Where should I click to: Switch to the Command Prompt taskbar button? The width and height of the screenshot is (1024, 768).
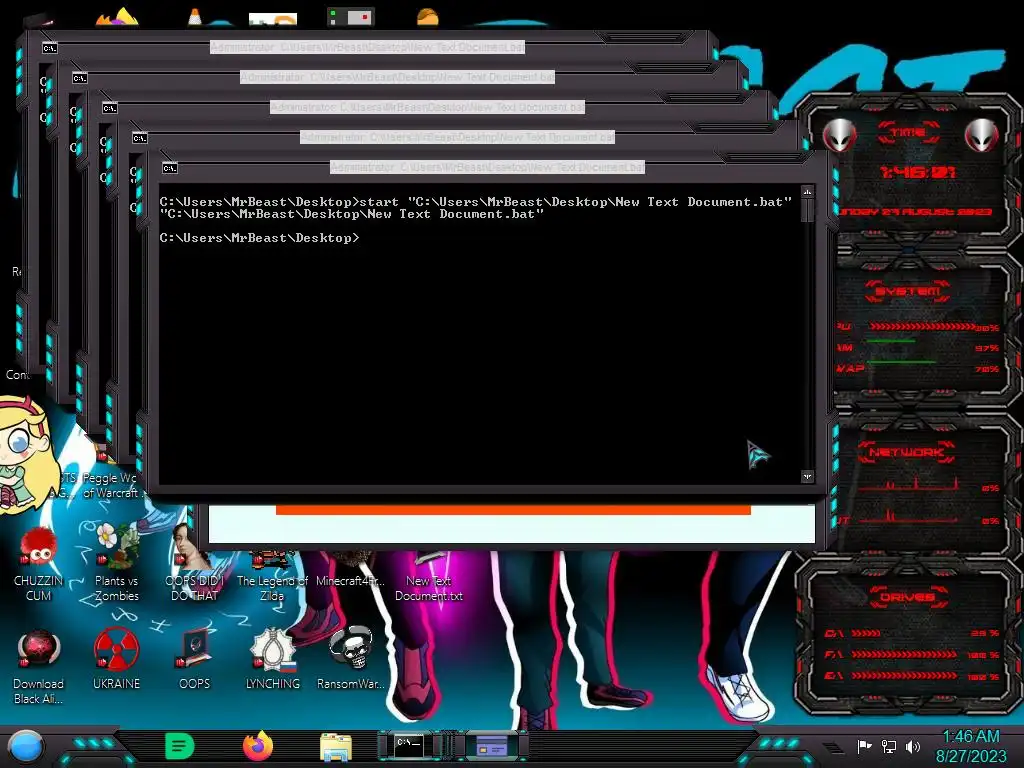tap(409, 746)
